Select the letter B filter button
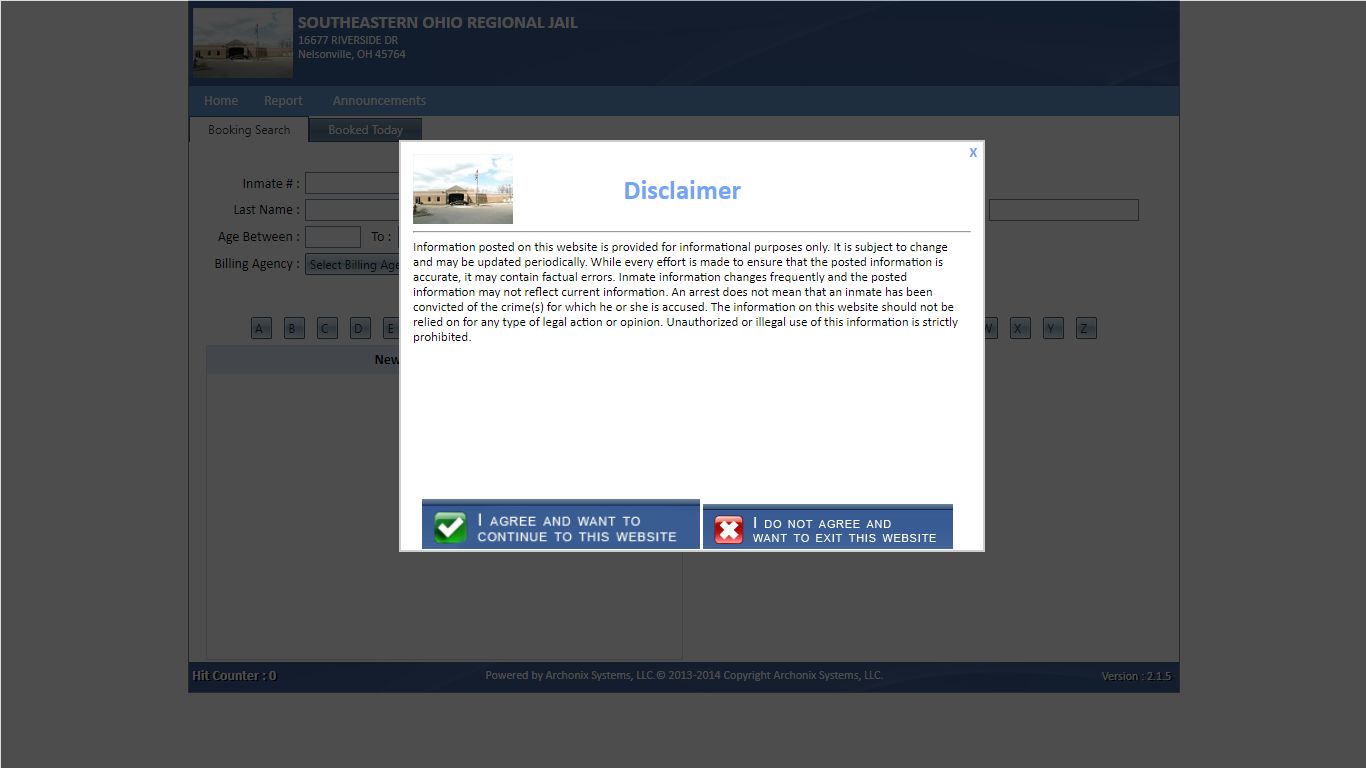Screen dimensions: 1366x768 tap(294, 328)
